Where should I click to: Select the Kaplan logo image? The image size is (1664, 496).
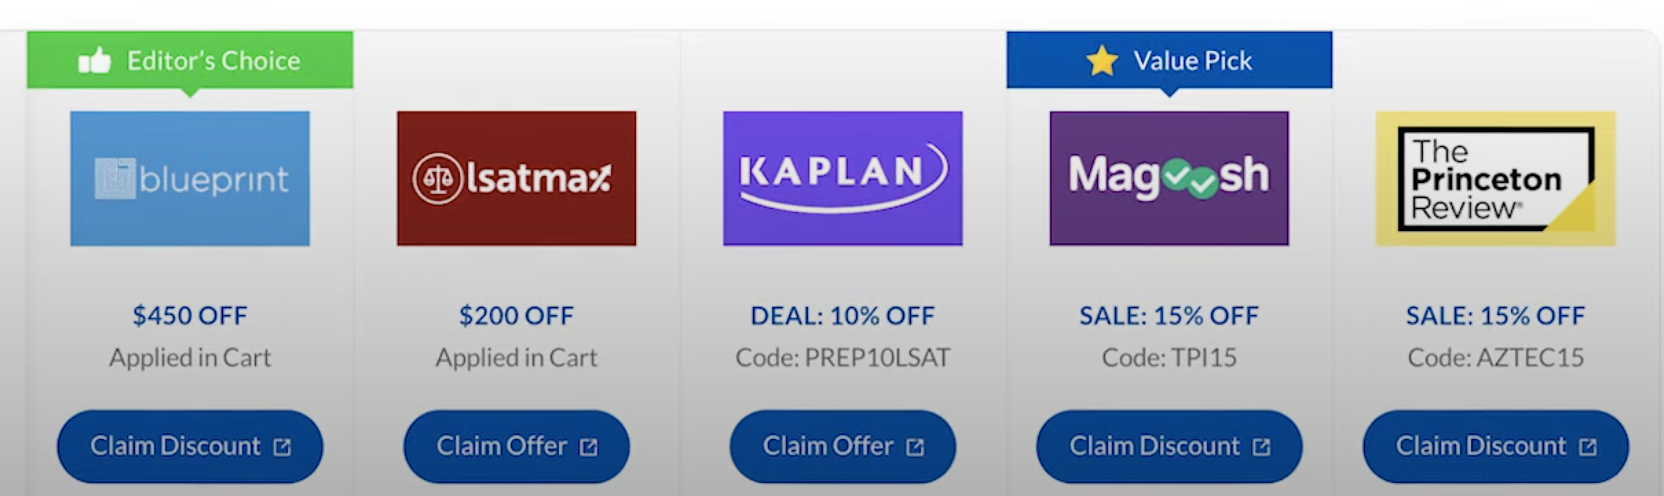[x=842, y=178]
